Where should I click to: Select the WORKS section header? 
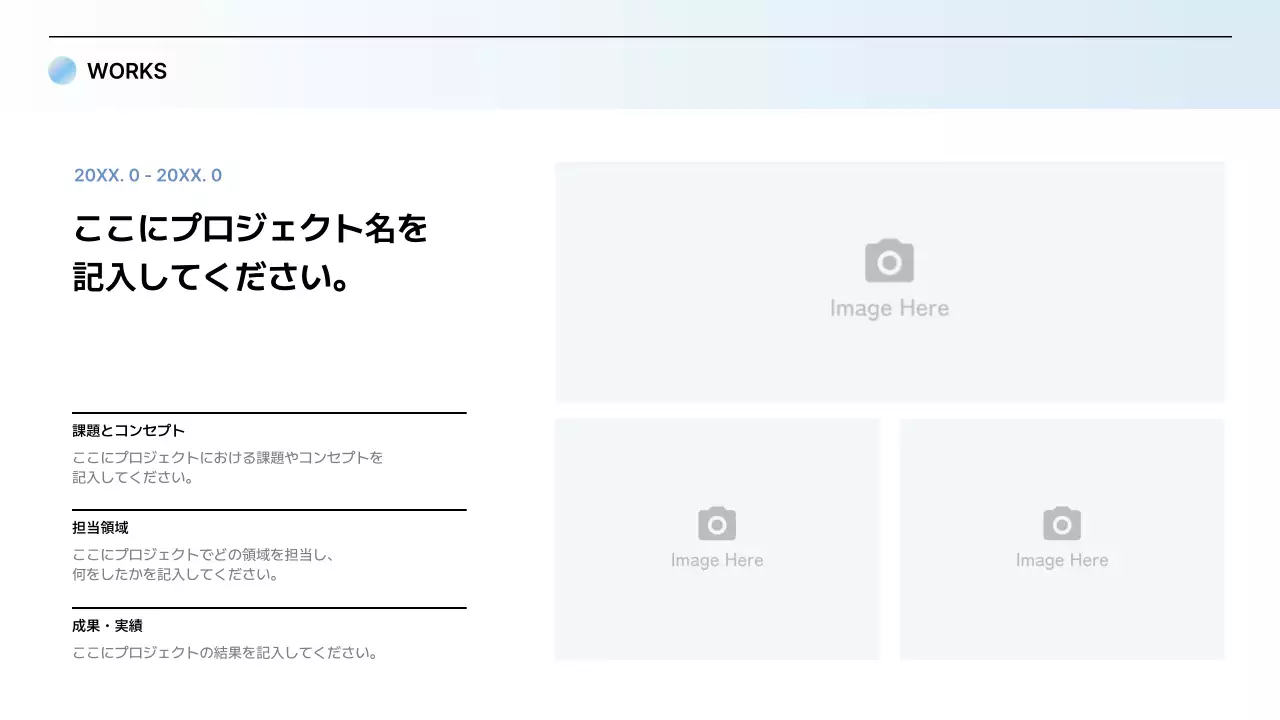click(x=127, y=71)
